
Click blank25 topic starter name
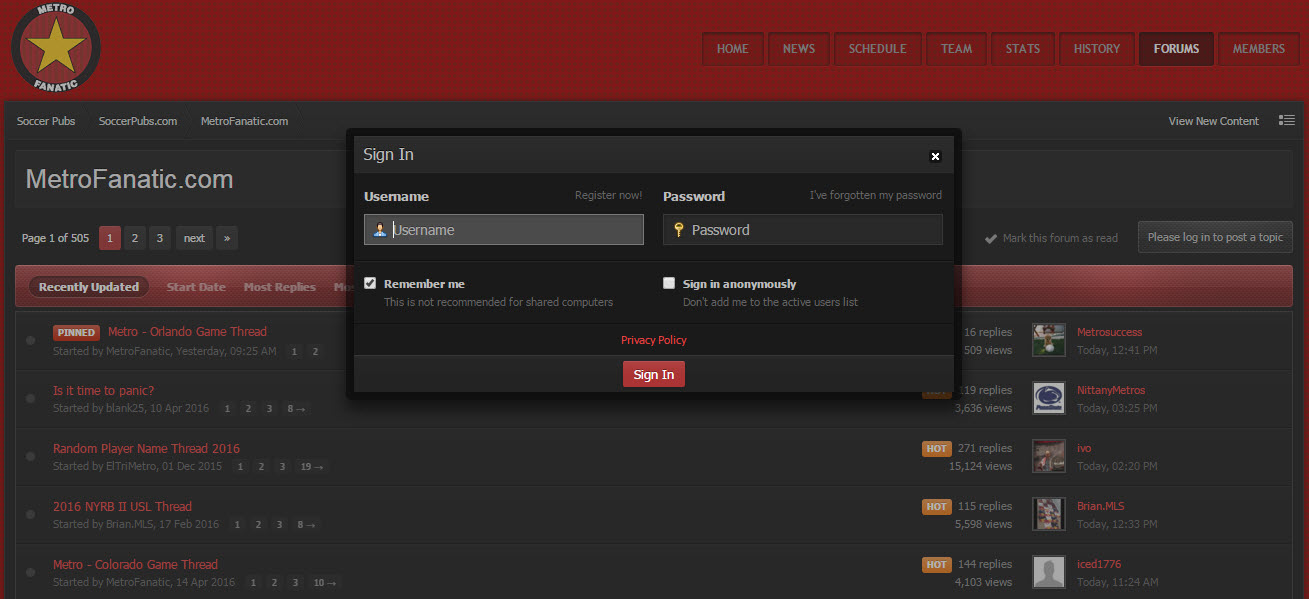pos(125,408)
